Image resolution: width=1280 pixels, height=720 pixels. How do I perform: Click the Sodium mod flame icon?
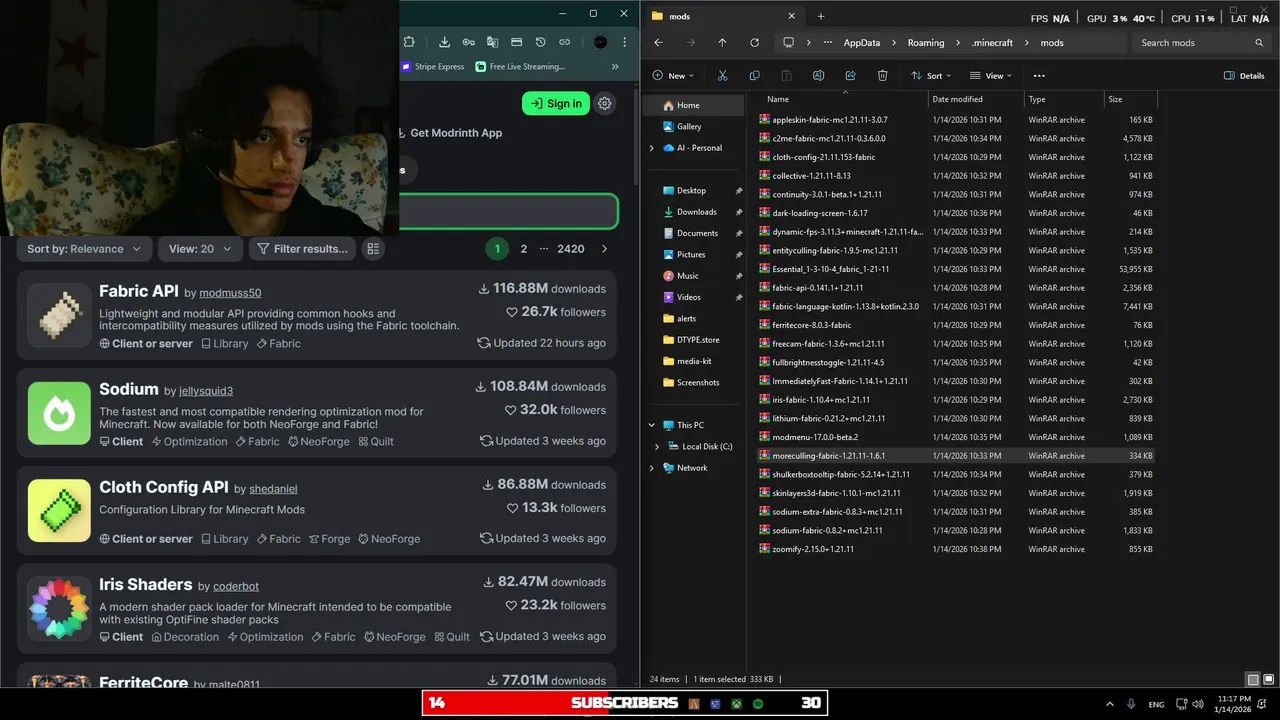pos(59,413)
